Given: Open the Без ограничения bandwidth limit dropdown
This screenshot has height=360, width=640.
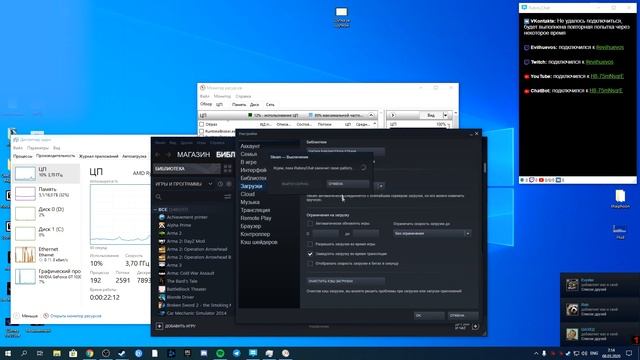Looking at the screenshot, I should pos(432,233).
